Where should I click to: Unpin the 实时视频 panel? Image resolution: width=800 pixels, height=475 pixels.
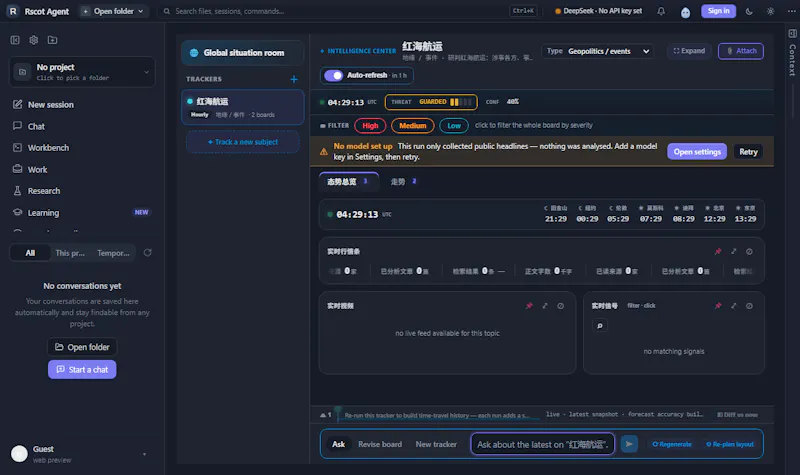coord(529,306)
